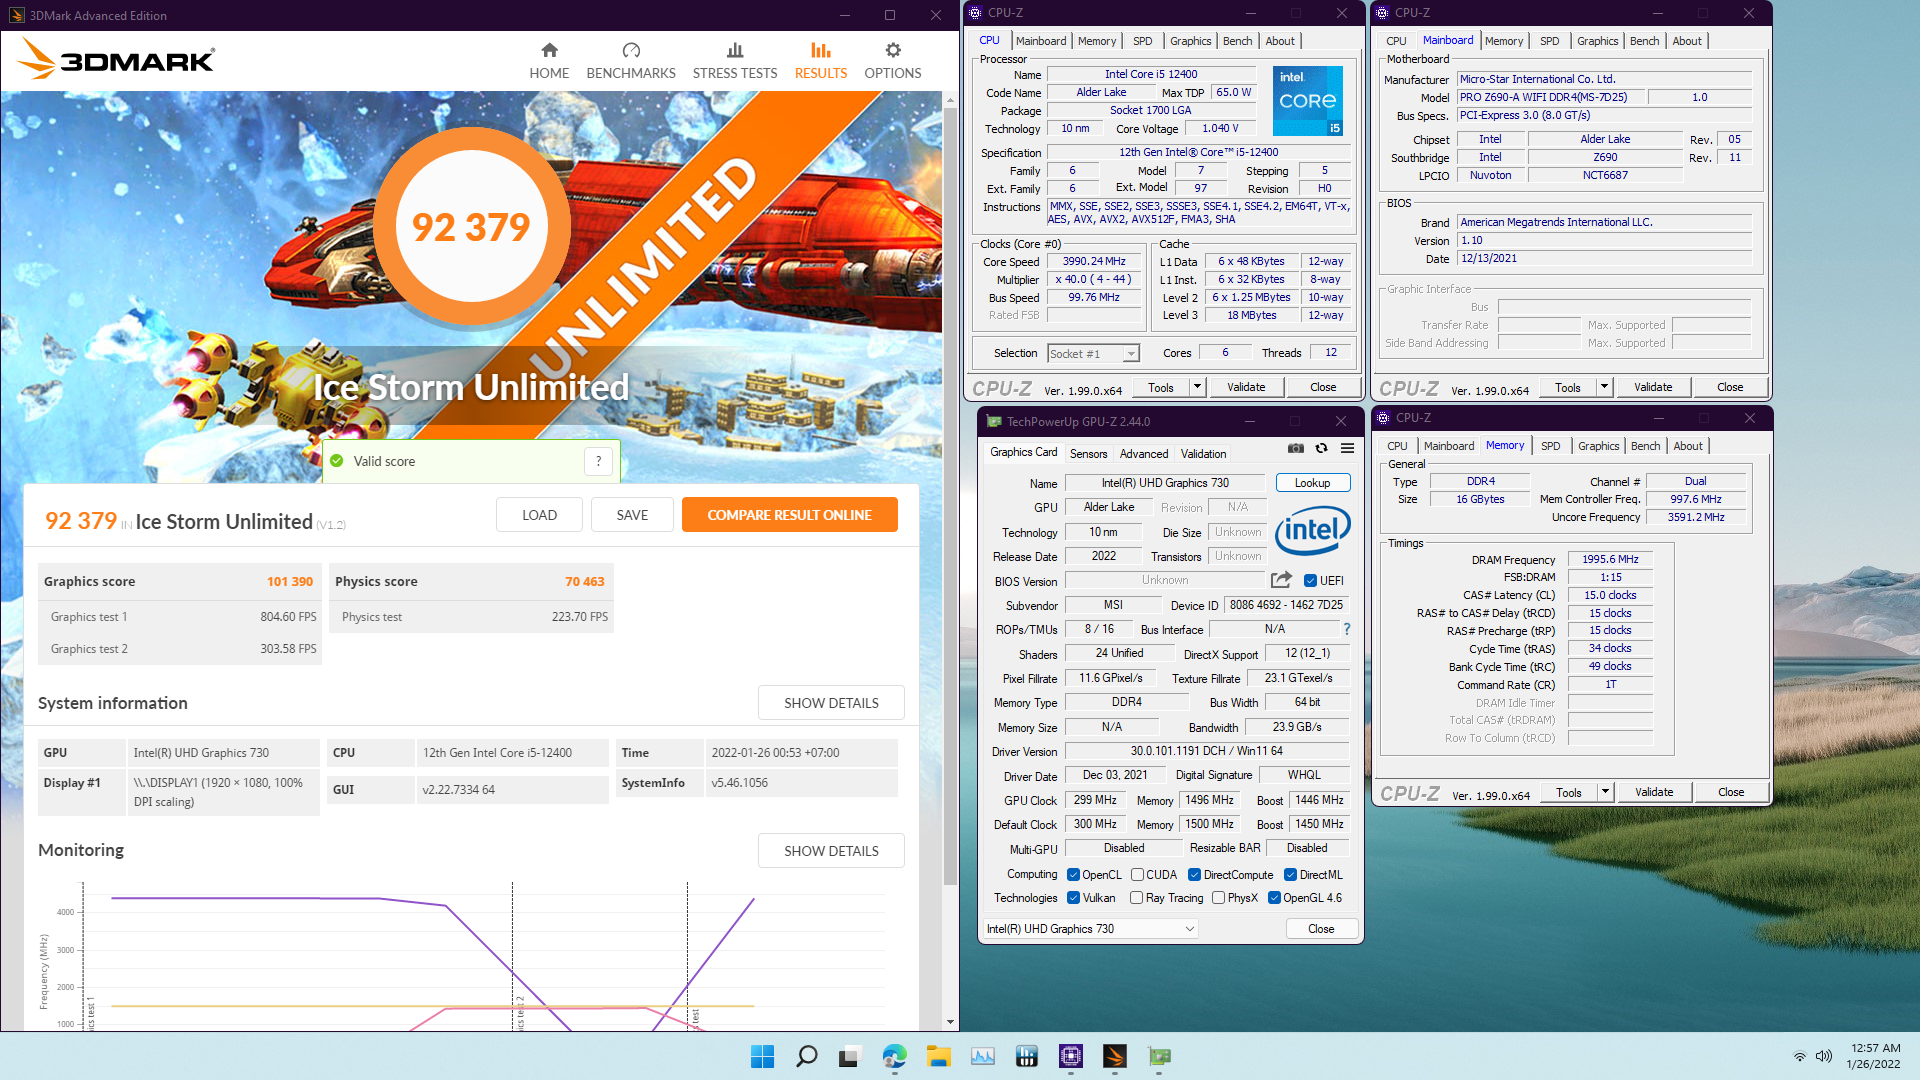
Task: Click the Wi-Fi icon in the system tray
Action: tap(1800, 1056)
